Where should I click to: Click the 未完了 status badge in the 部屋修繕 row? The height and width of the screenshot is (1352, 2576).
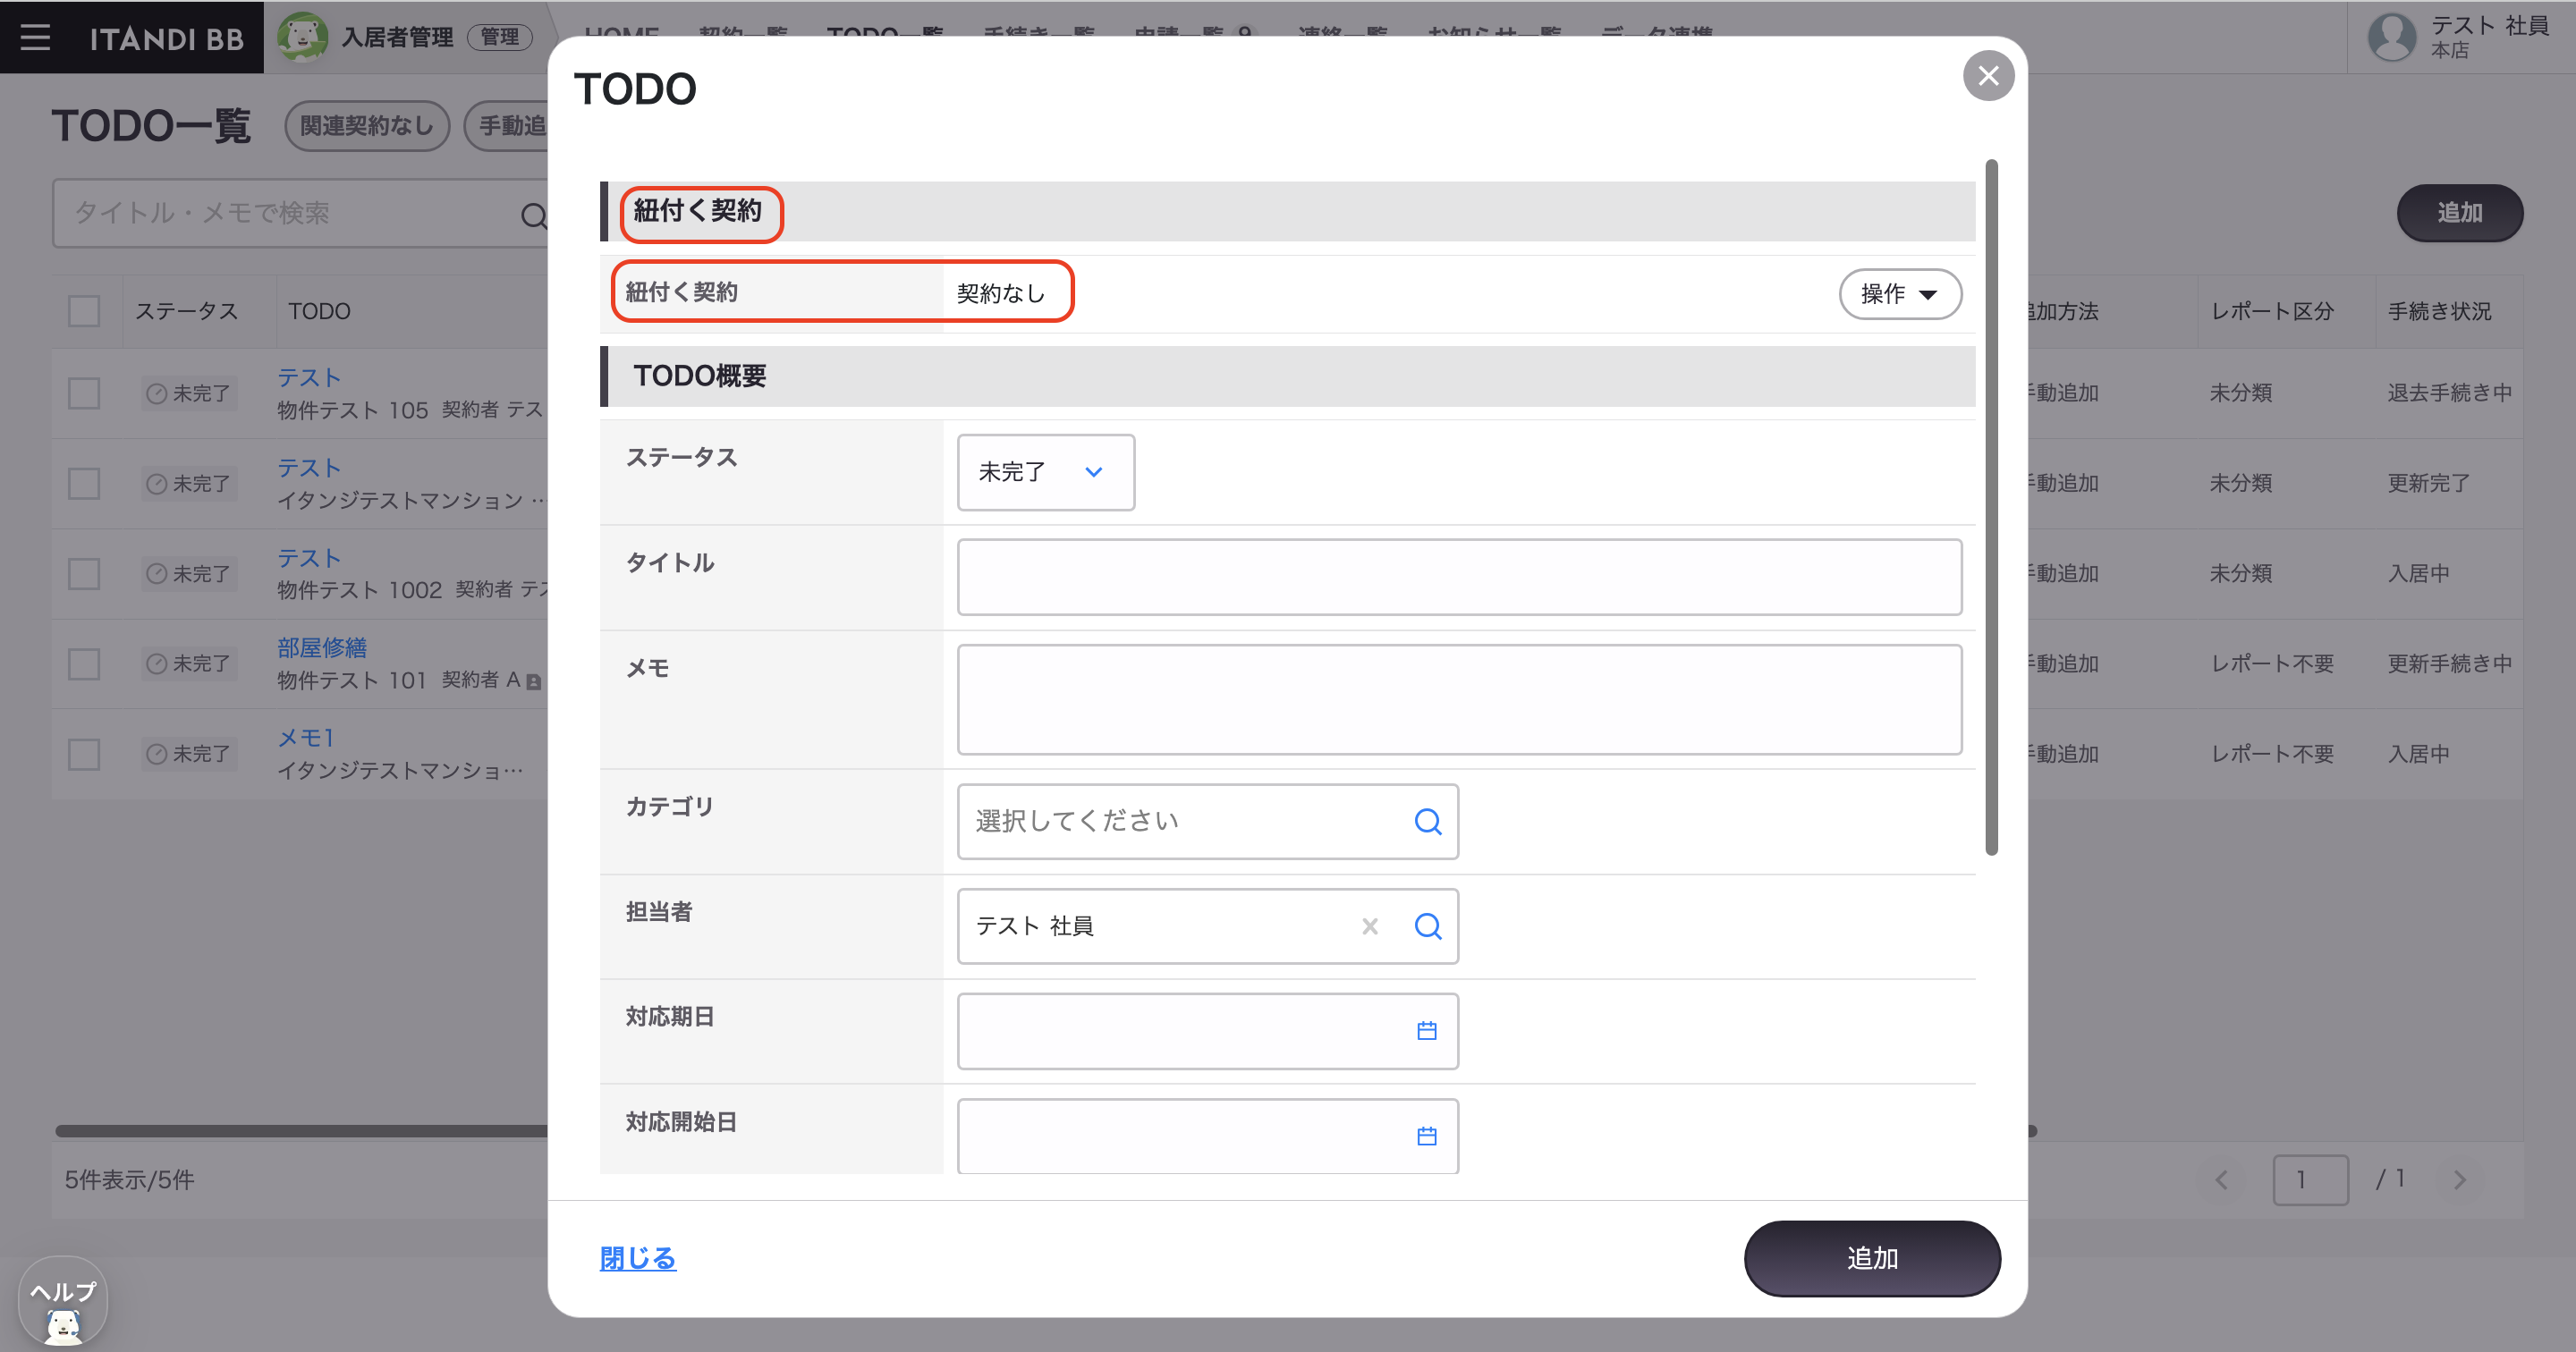[189, 664]
